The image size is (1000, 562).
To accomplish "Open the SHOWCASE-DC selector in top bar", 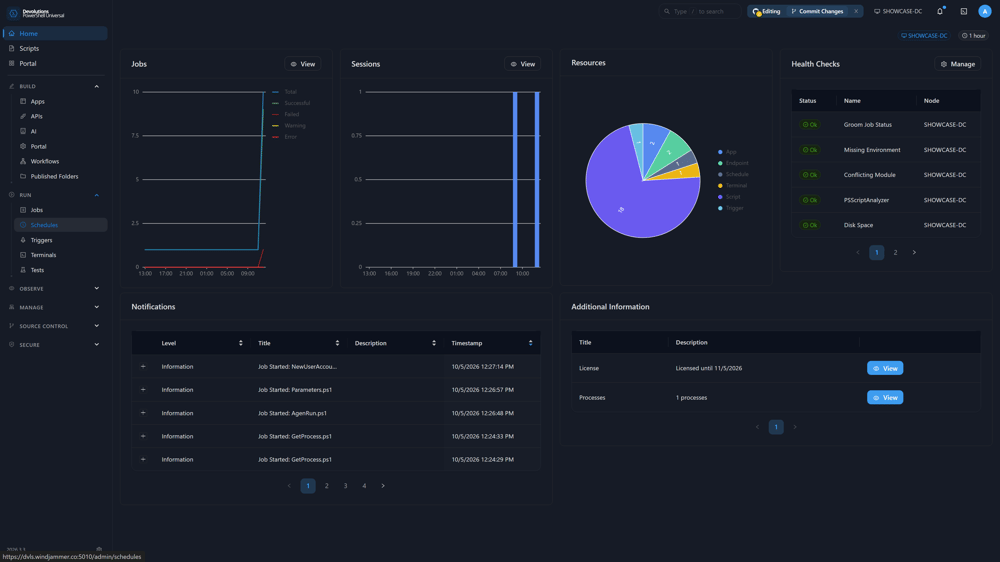I will pyautogui.click(x=898, y=11).
